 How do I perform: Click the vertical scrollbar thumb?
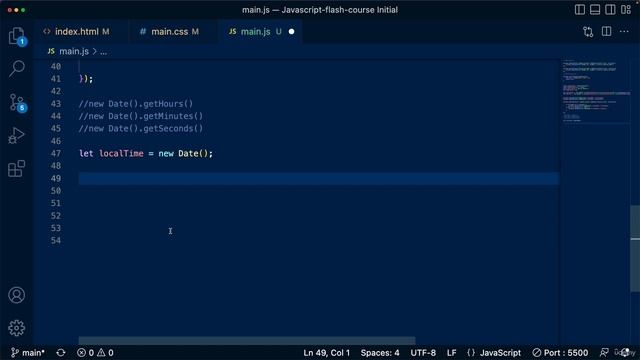[x=635, y=249]
